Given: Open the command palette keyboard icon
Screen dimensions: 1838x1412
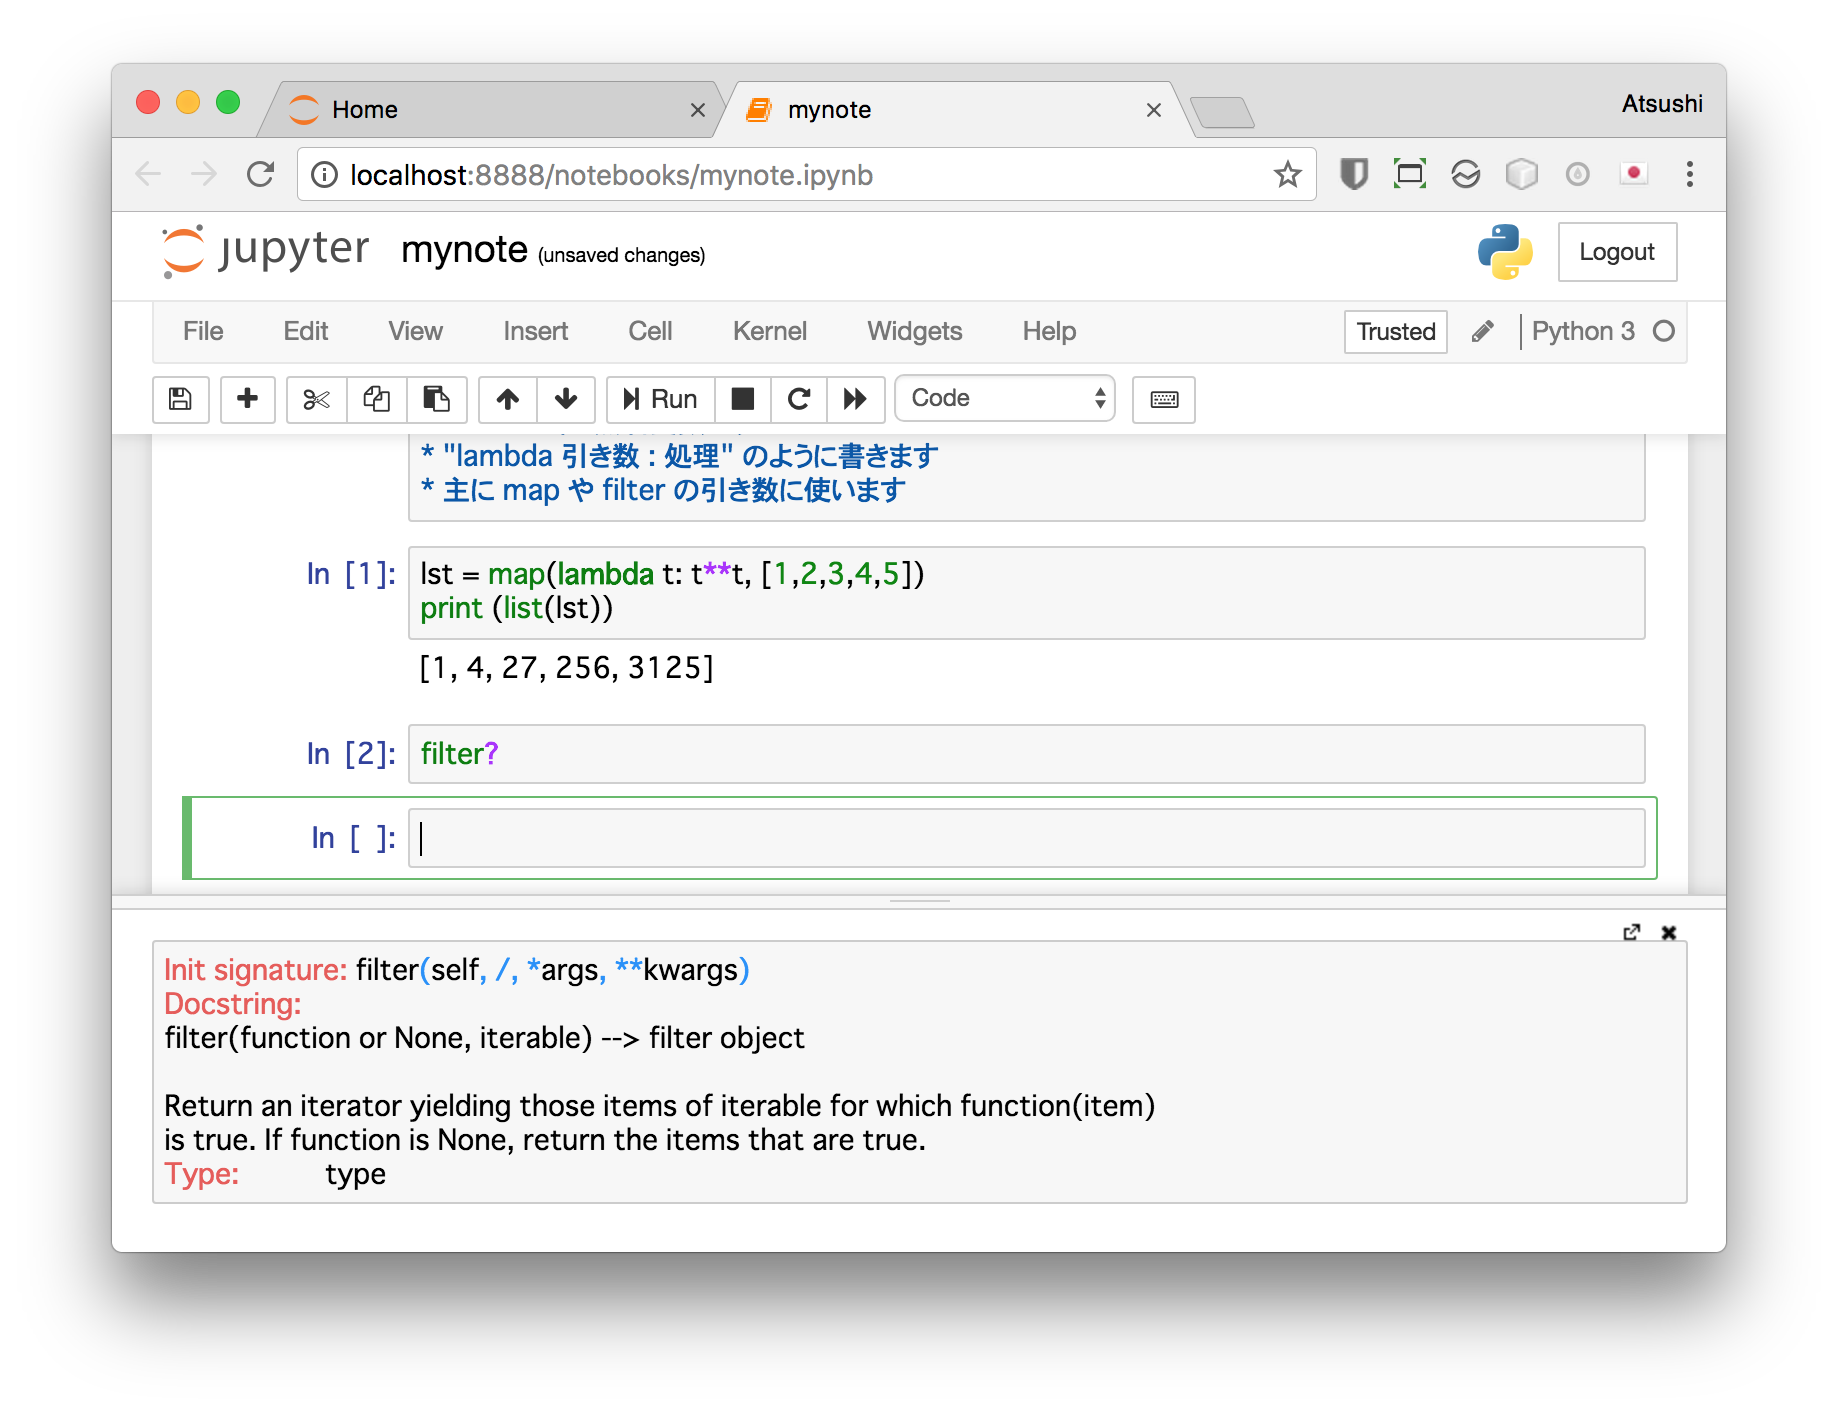Looking at the screenshot, I should click(x=1164, y=399).
